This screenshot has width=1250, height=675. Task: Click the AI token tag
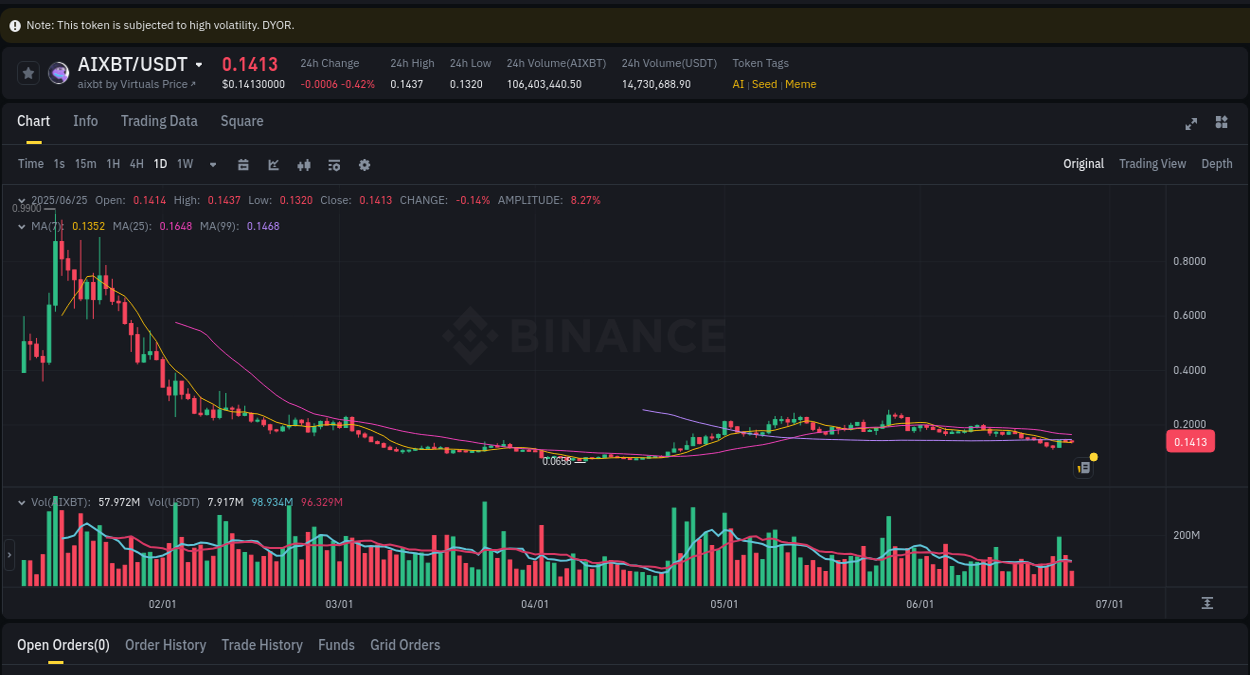(738, 84)
